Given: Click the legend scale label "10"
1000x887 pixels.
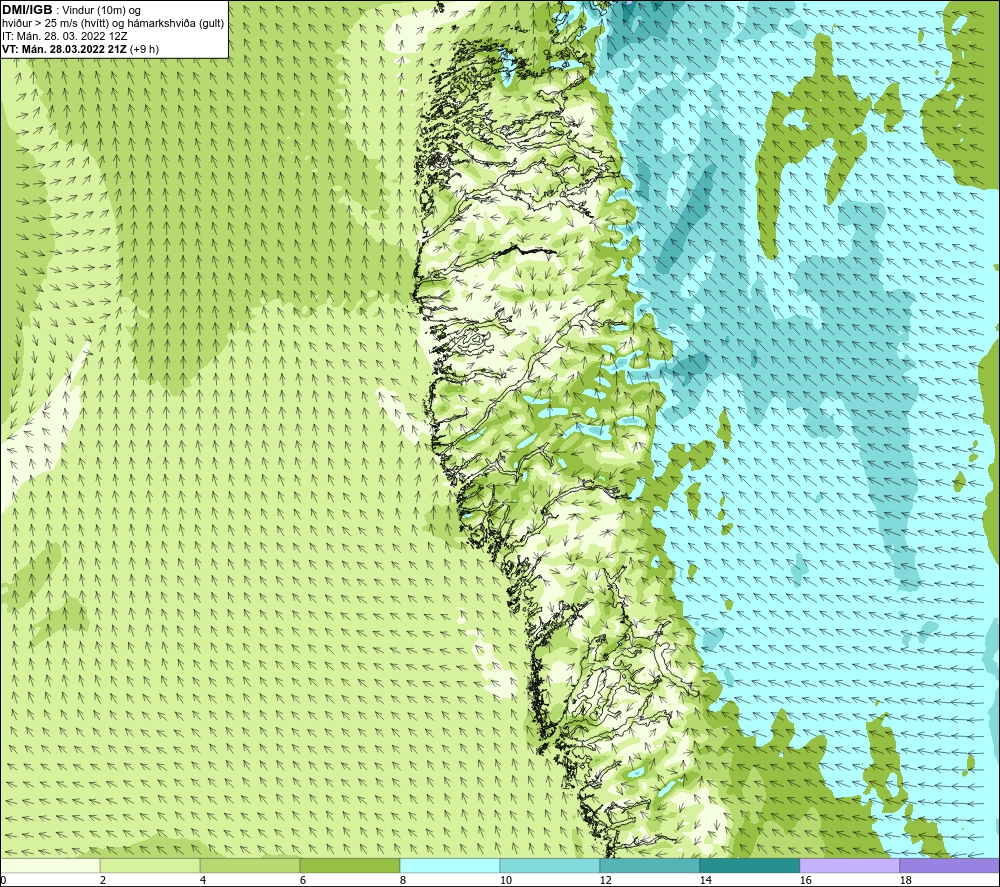Looking at the screenshot, I should [505, 880].
